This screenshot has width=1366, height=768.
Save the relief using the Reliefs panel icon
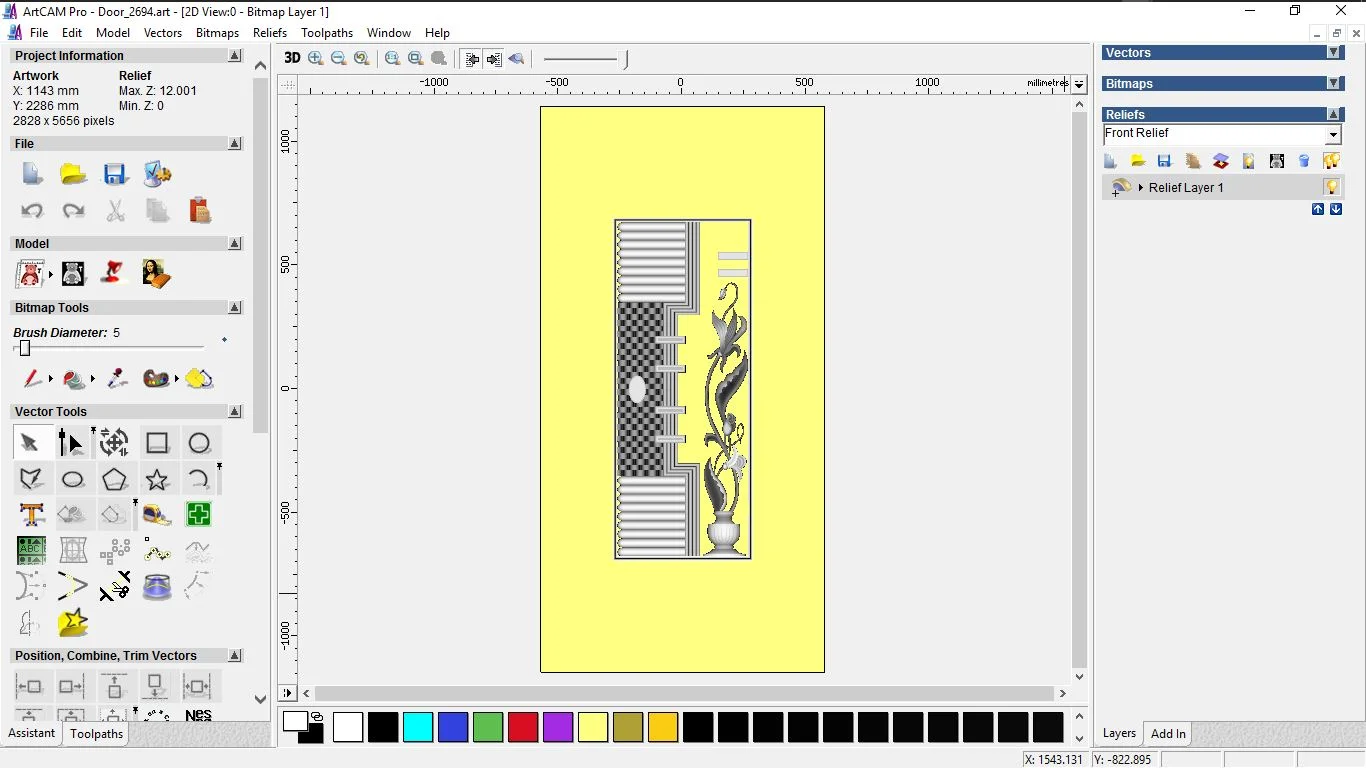click(x=1164, y=161)
